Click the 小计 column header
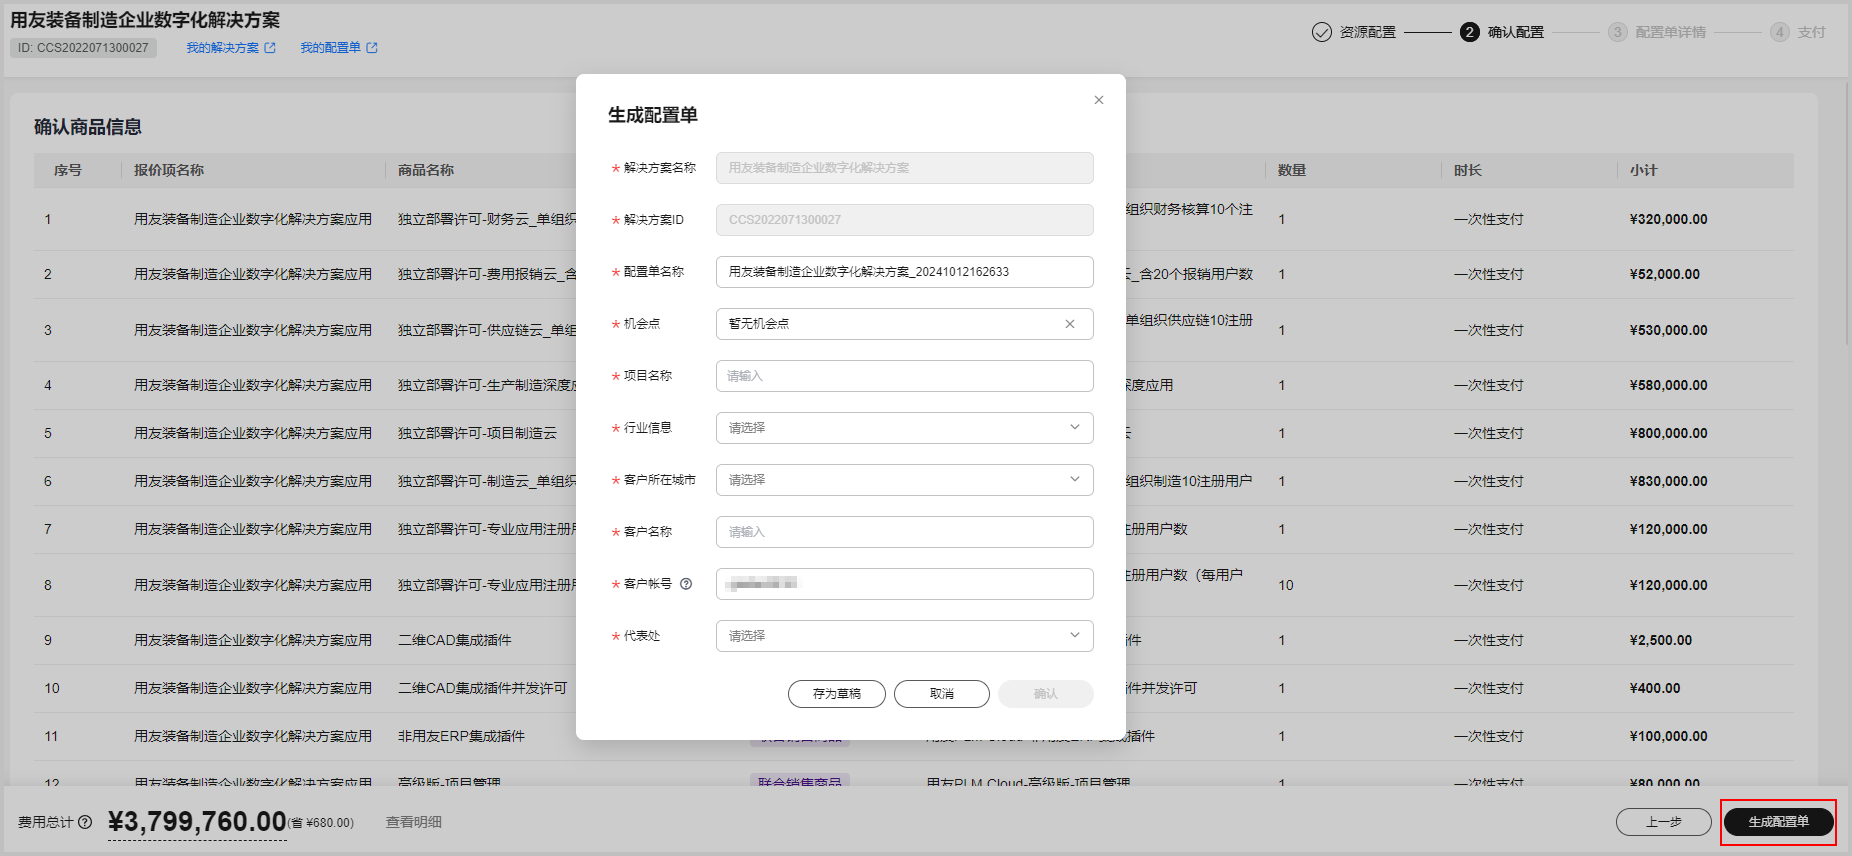The height and width of the screenshot is (856, 1852). point(1644,170)
